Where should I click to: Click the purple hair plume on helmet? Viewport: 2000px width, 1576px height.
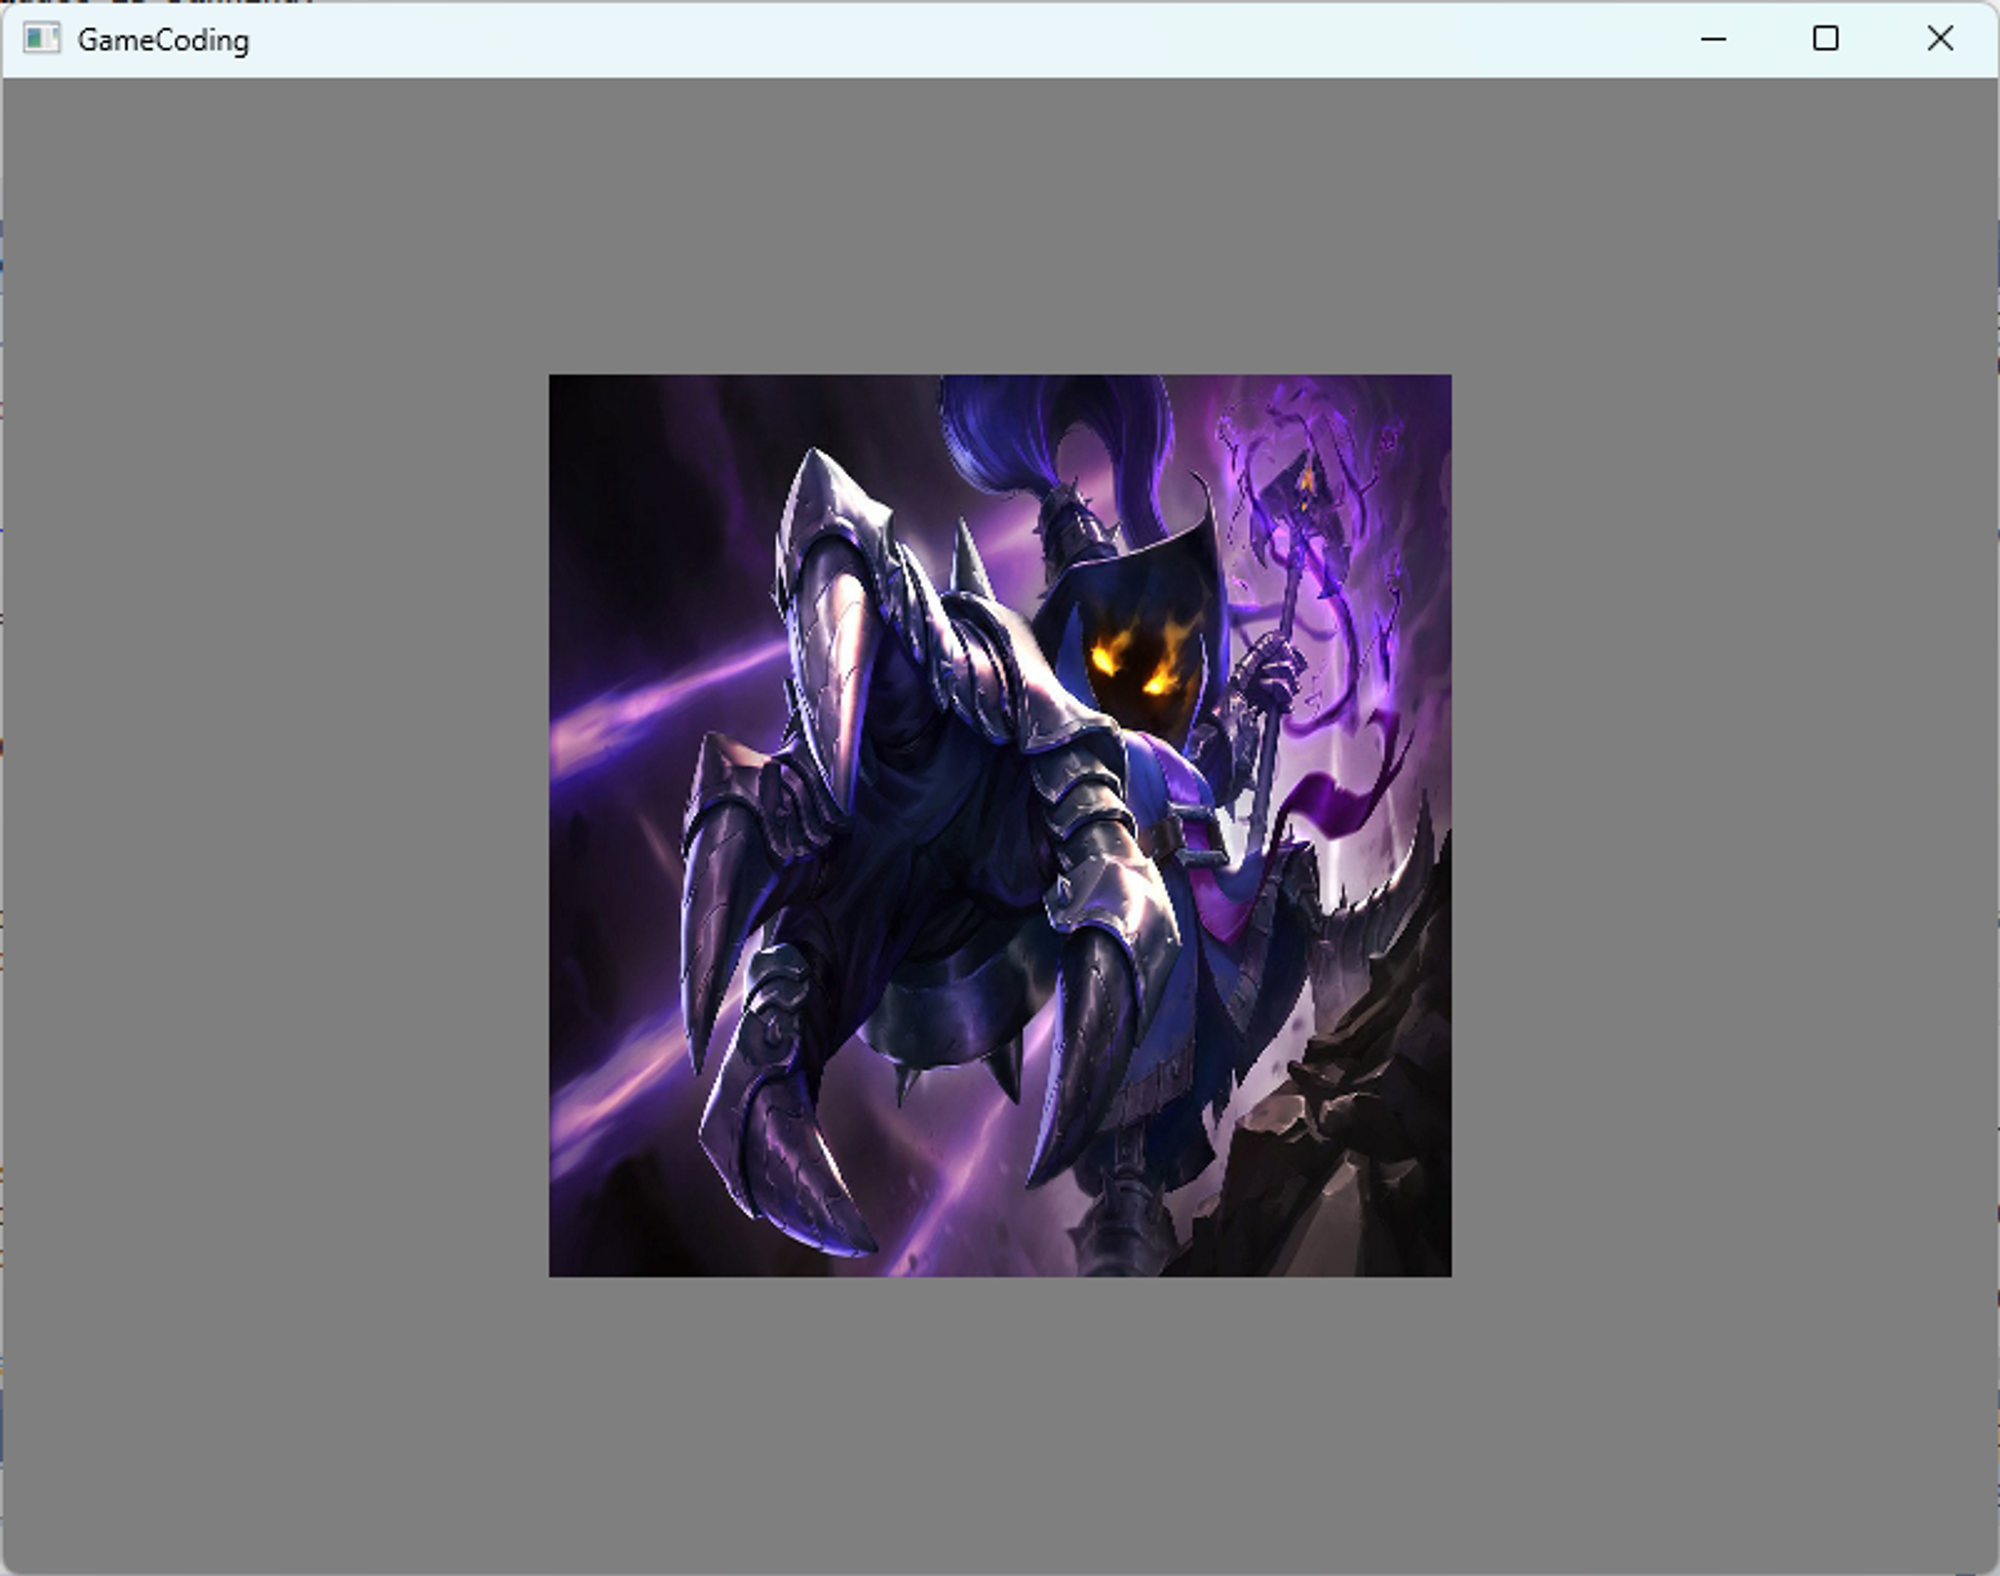tap(1000, 430)
